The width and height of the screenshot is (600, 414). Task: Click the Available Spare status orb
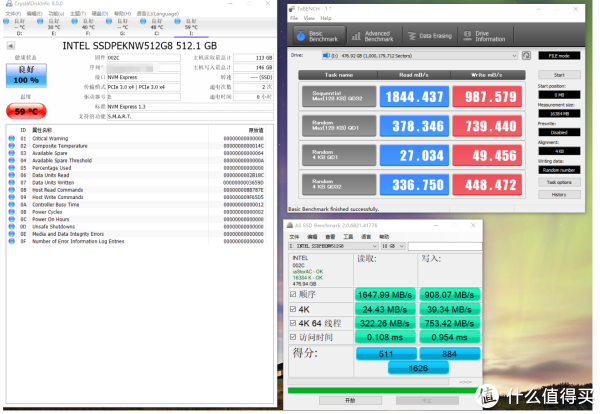click(x=11, y=153)
